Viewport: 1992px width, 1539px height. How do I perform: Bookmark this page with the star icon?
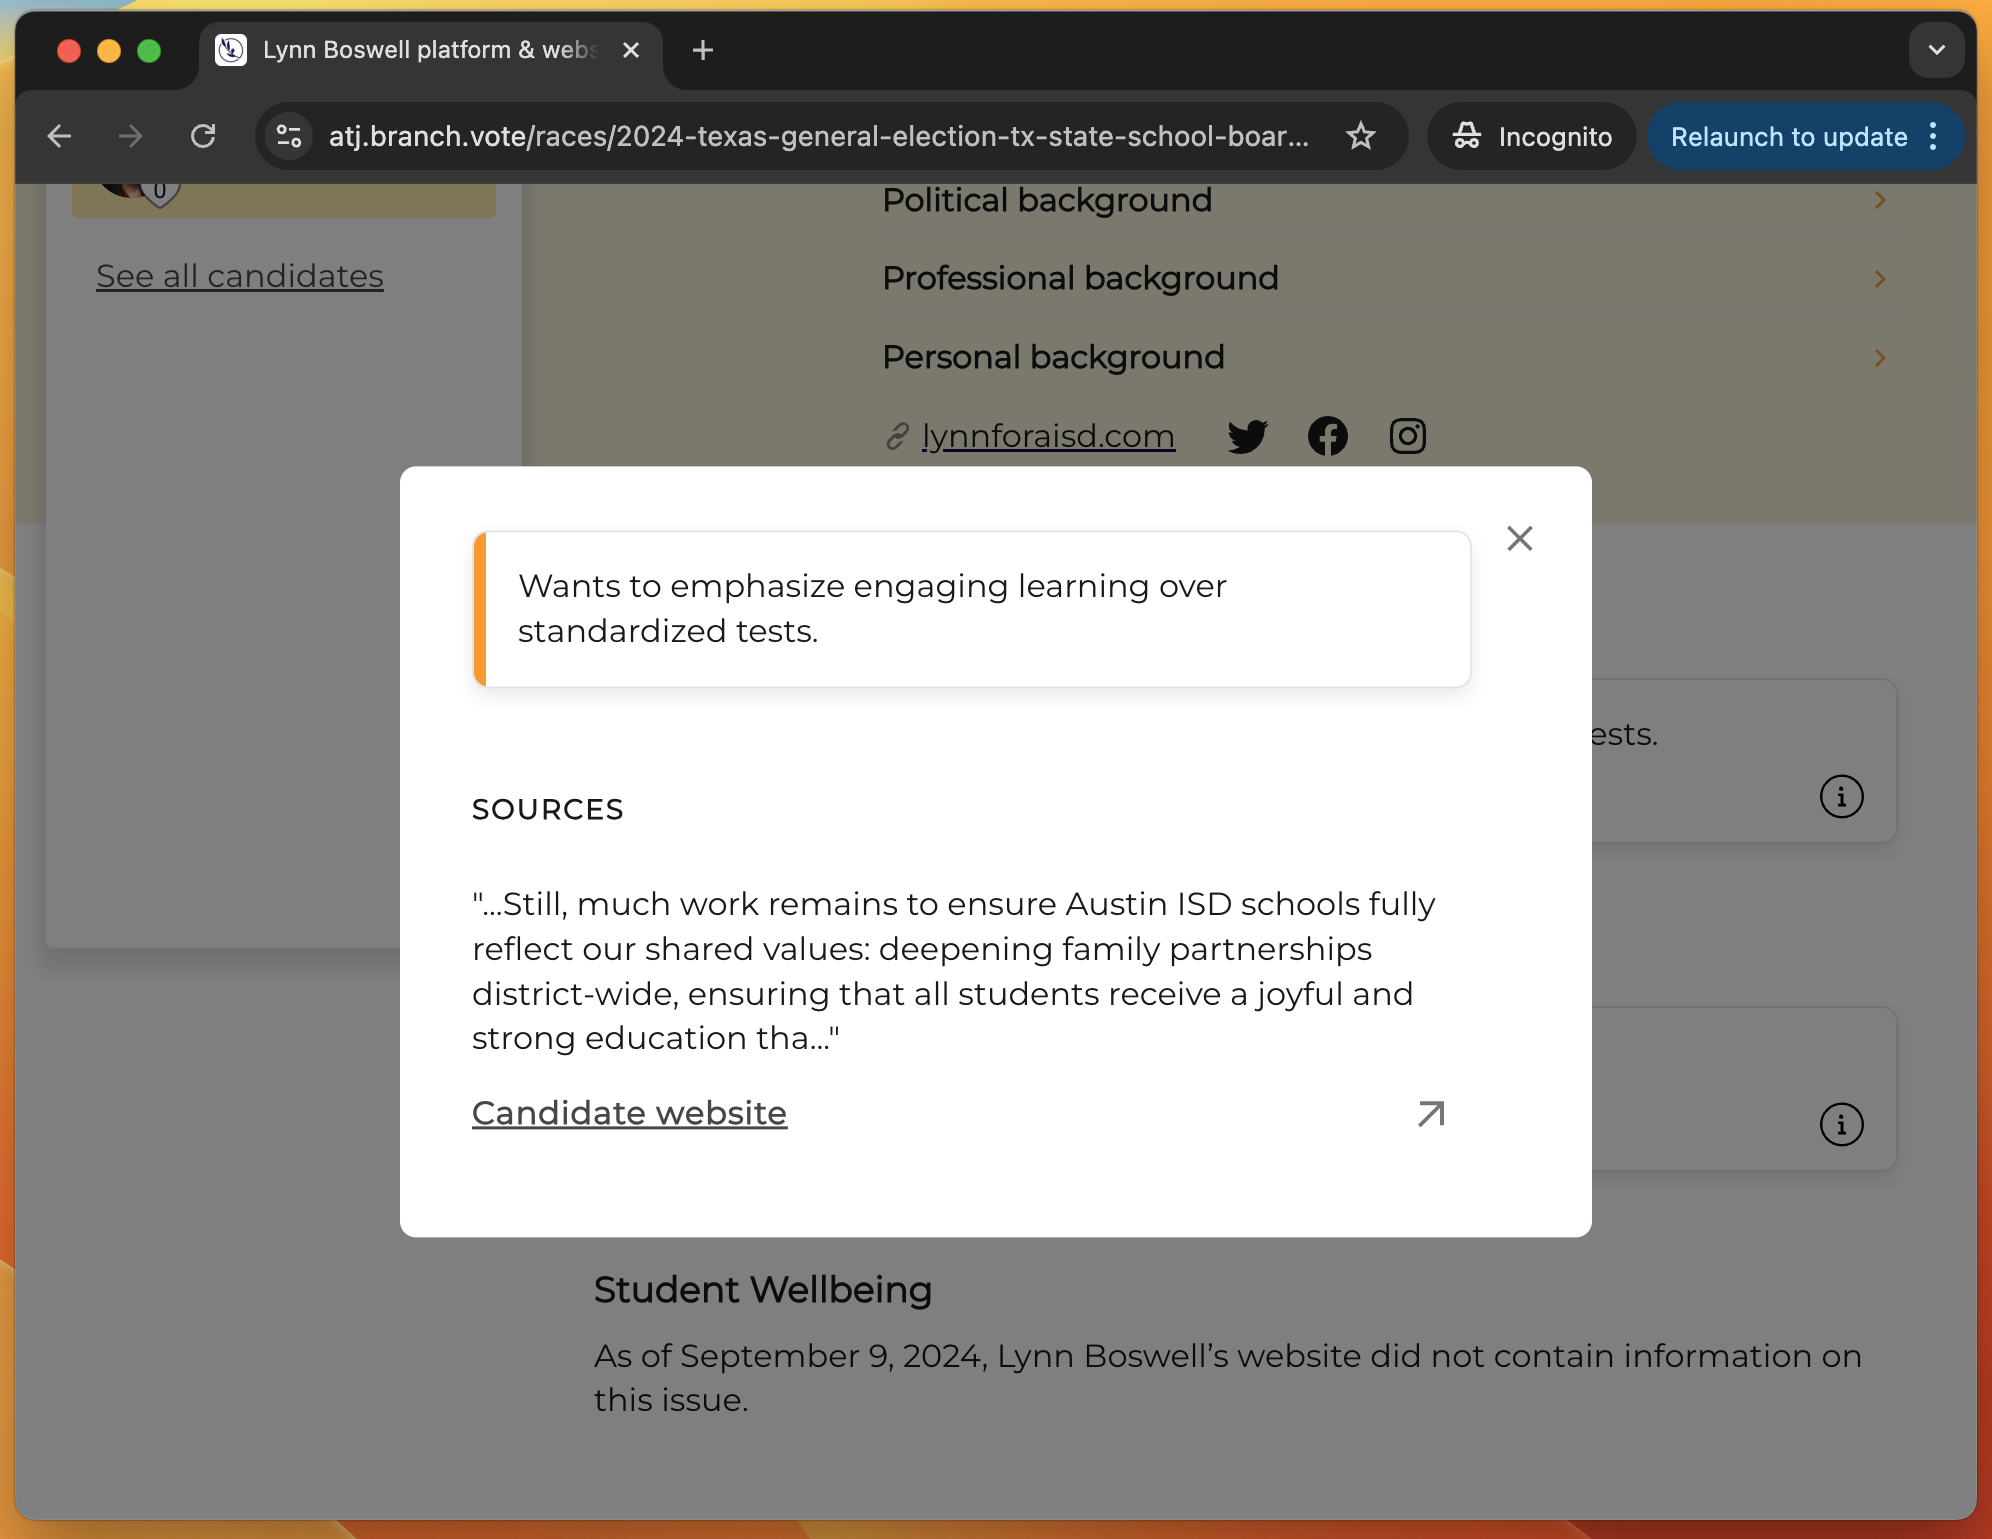click(1360, 136)
